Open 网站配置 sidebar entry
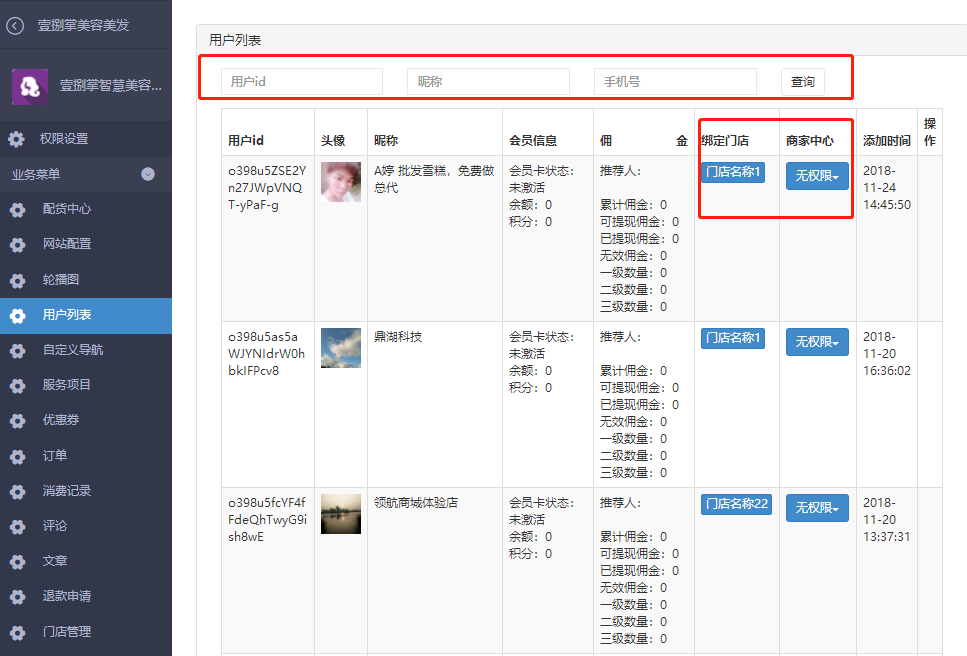The image size is (967, 656). (86, 244)
